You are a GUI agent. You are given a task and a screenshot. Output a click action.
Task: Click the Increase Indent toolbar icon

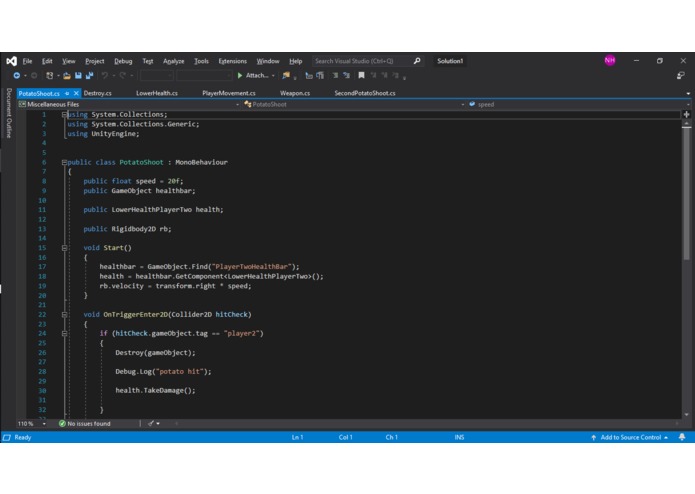click(320, 76)
